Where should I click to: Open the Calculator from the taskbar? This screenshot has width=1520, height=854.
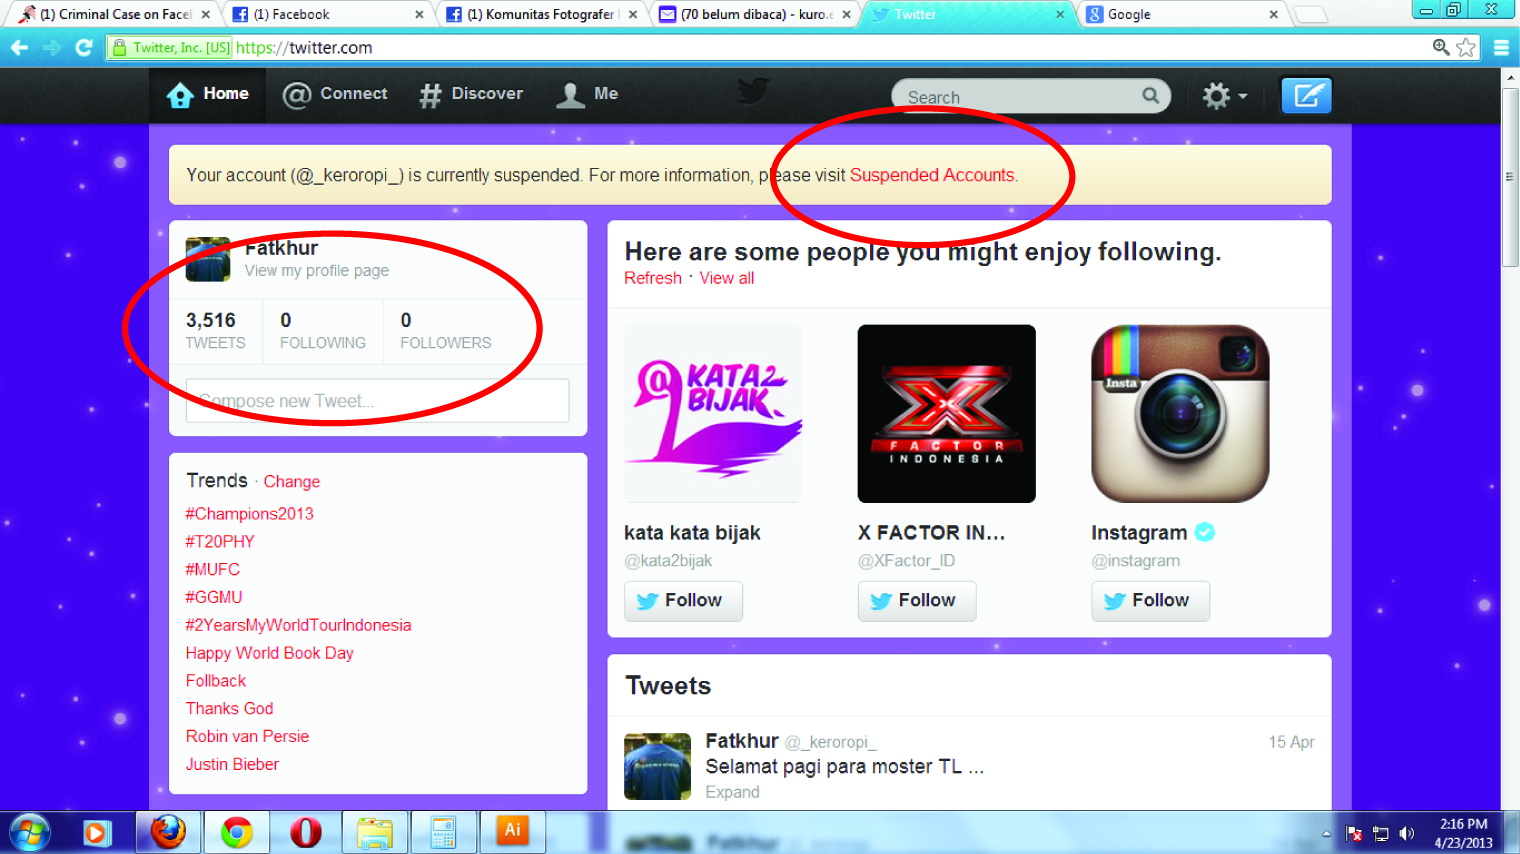(443, 832)
